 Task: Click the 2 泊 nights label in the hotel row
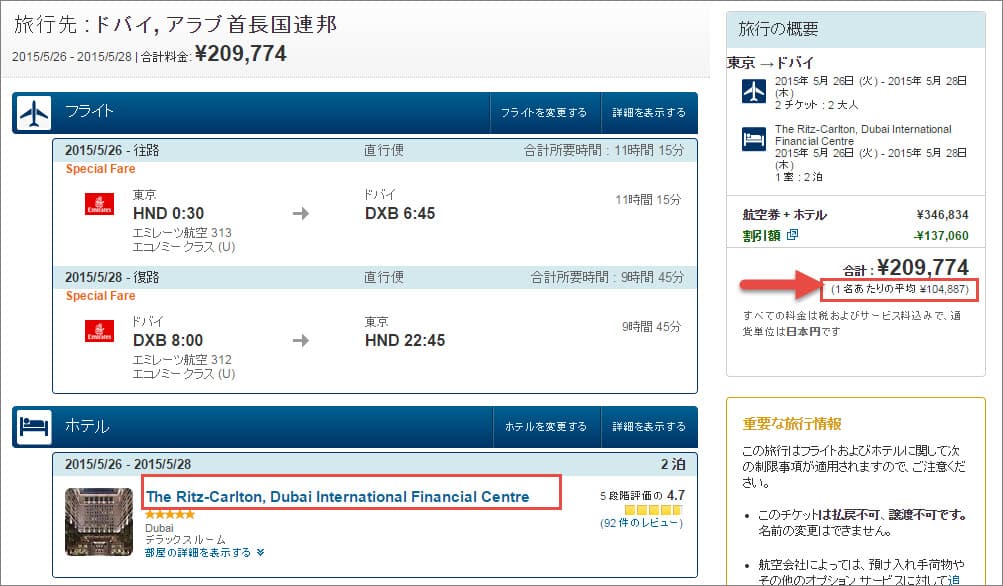pyautogui.click(x=673, y=464)
